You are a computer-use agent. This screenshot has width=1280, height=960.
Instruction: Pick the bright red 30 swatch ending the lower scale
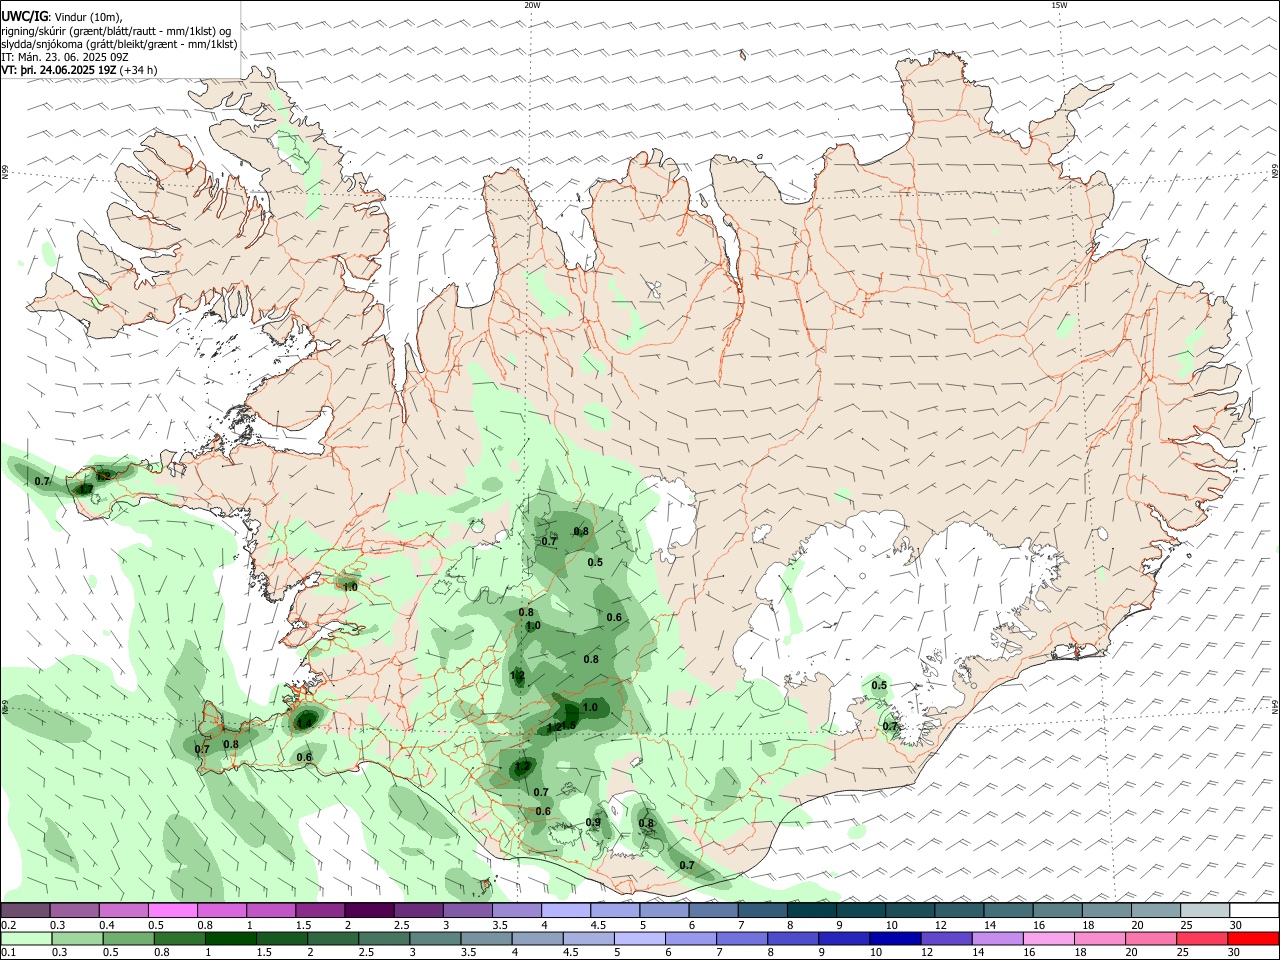point(1254,939)
